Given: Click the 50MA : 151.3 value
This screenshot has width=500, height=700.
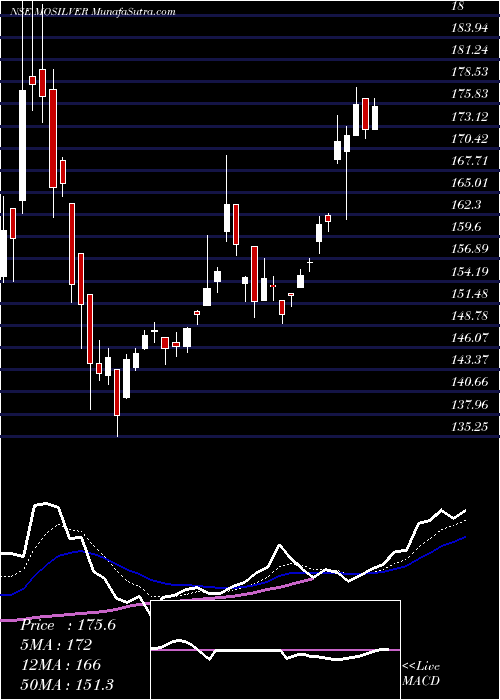Looking at the screenshot, I should point(67,684).
